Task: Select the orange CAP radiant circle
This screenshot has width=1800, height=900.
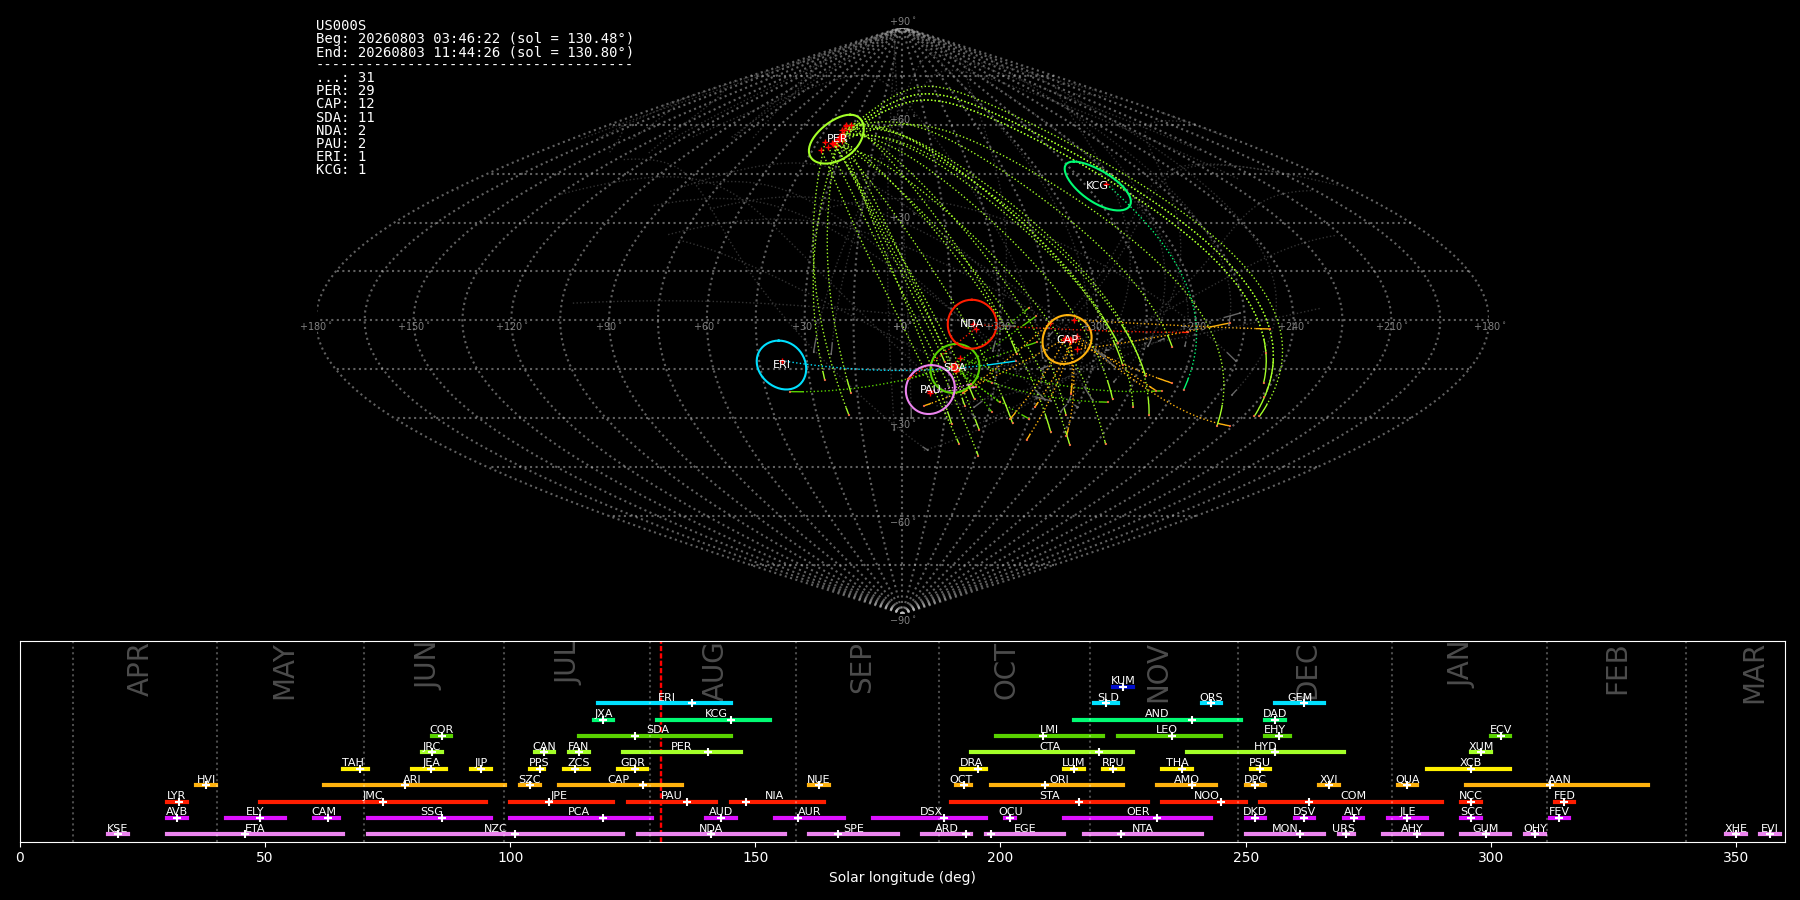Action: pos(1067,340)
